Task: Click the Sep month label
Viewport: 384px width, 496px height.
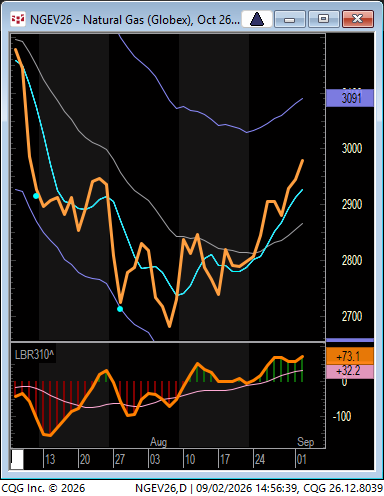Action: click(306, 442)
